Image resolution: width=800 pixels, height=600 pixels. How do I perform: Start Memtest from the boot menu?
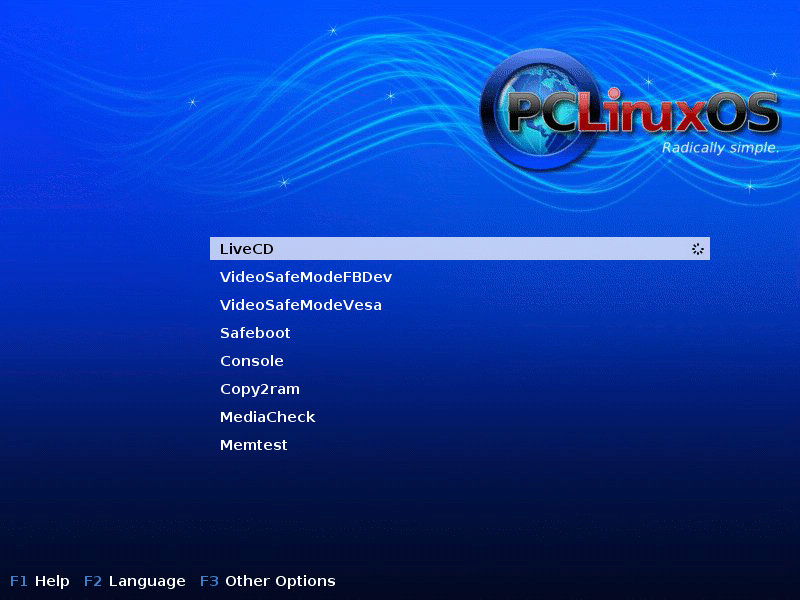pyautogui.click(x=254, y=445)
